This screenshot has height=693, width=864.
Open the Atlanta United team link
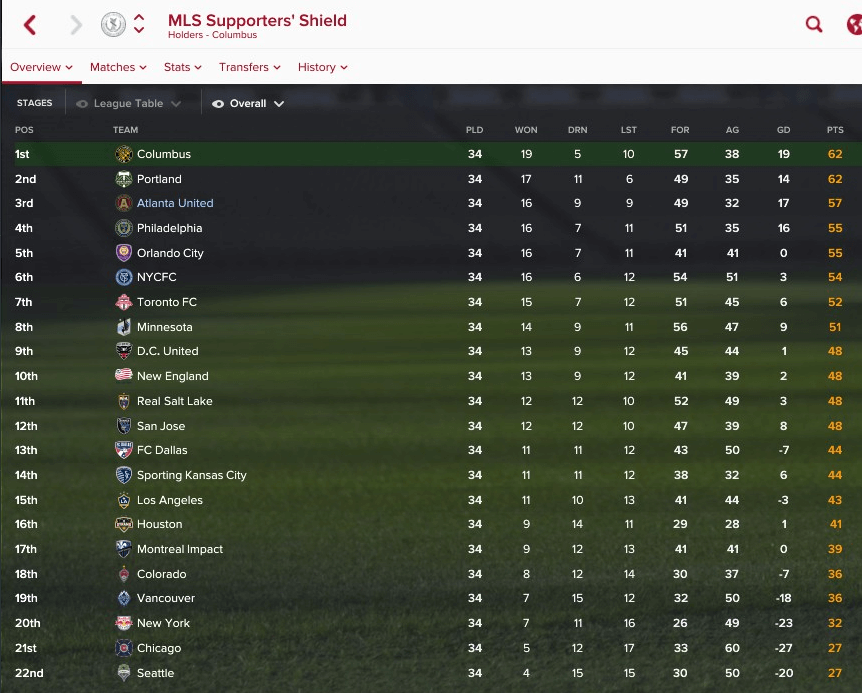(x=175, y=203)
